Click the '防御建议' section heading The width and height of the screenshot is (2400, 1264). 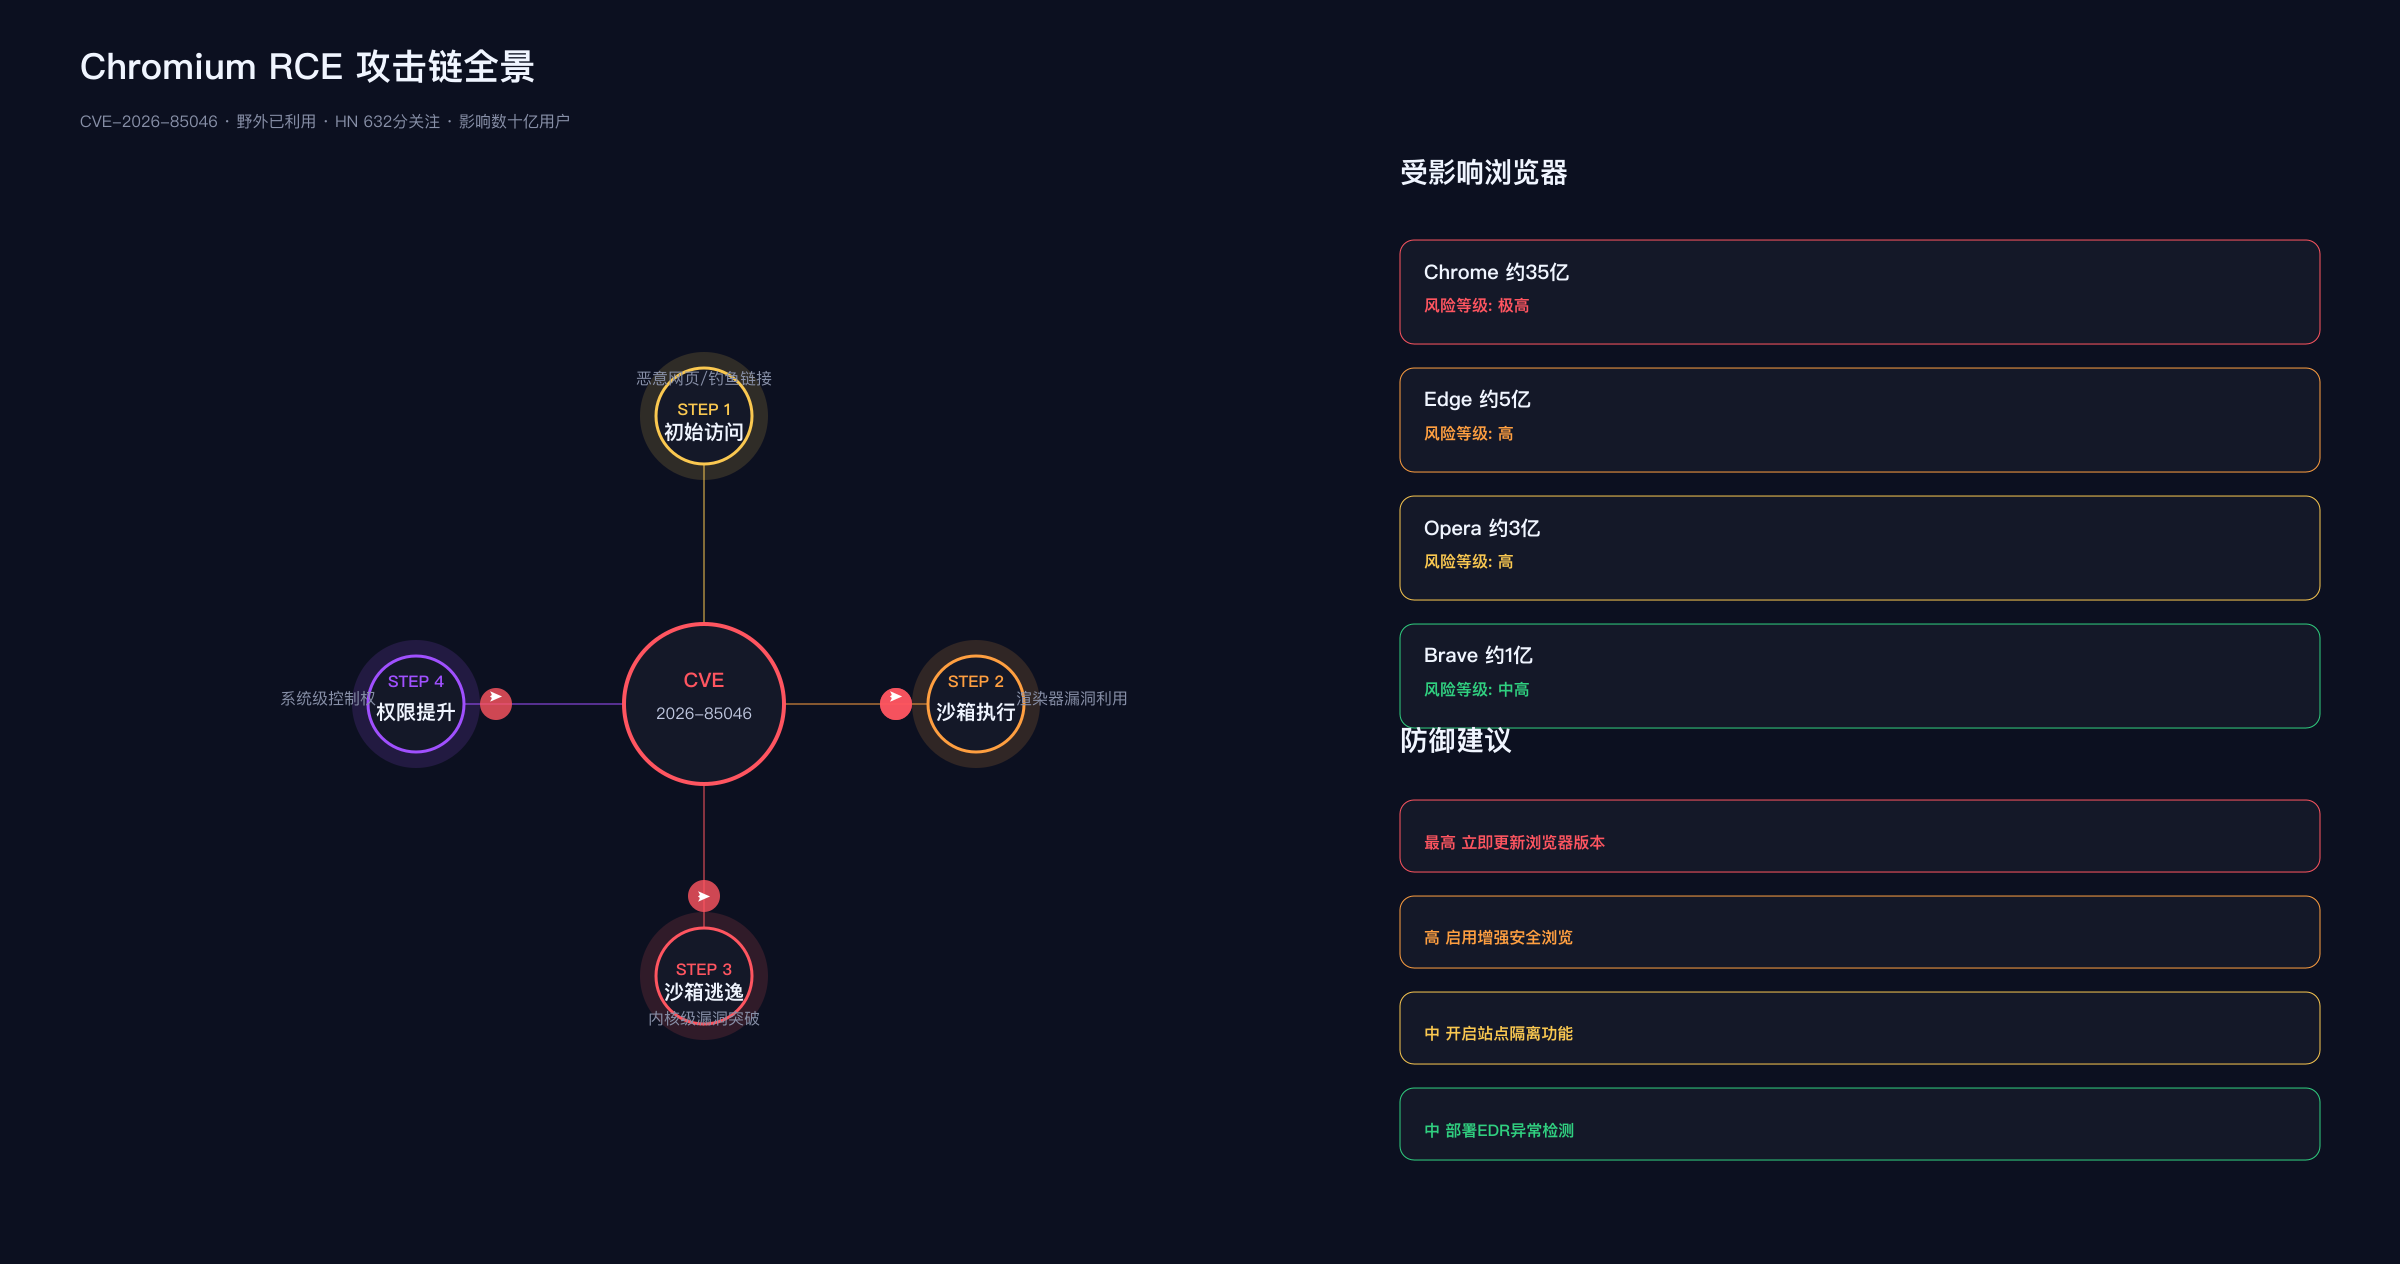click(1456, 741)
